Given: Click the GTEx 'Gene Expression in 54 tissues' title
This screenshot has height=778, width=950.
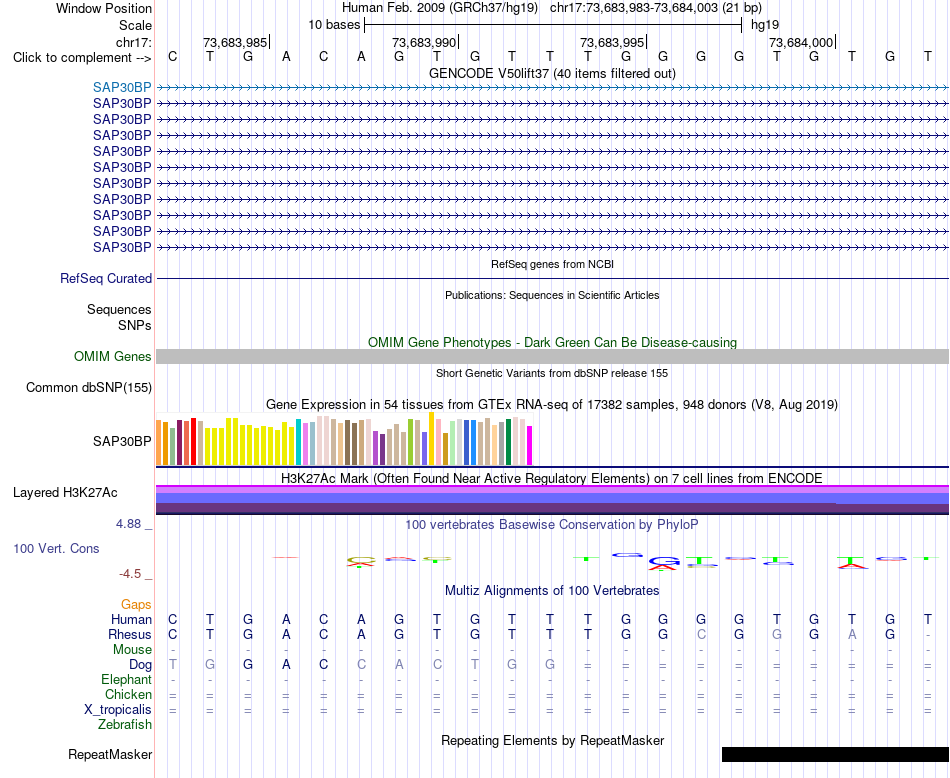Looking at the screenshot, I should point(552,404).
